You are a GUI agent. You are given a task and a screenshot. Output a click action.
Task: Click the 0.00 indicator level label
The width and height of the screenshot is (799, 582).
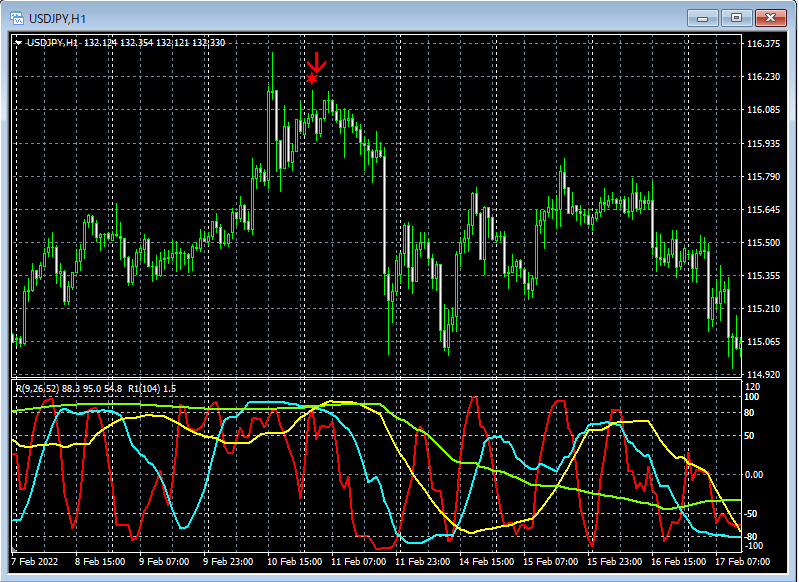pyautogui.click(x=754, y=475)
